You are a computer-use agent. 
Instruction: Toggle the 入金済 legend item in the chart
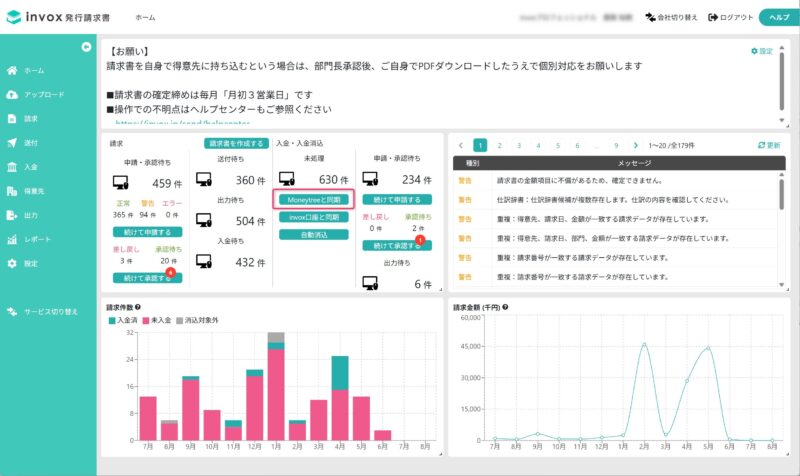coord(123,320)
